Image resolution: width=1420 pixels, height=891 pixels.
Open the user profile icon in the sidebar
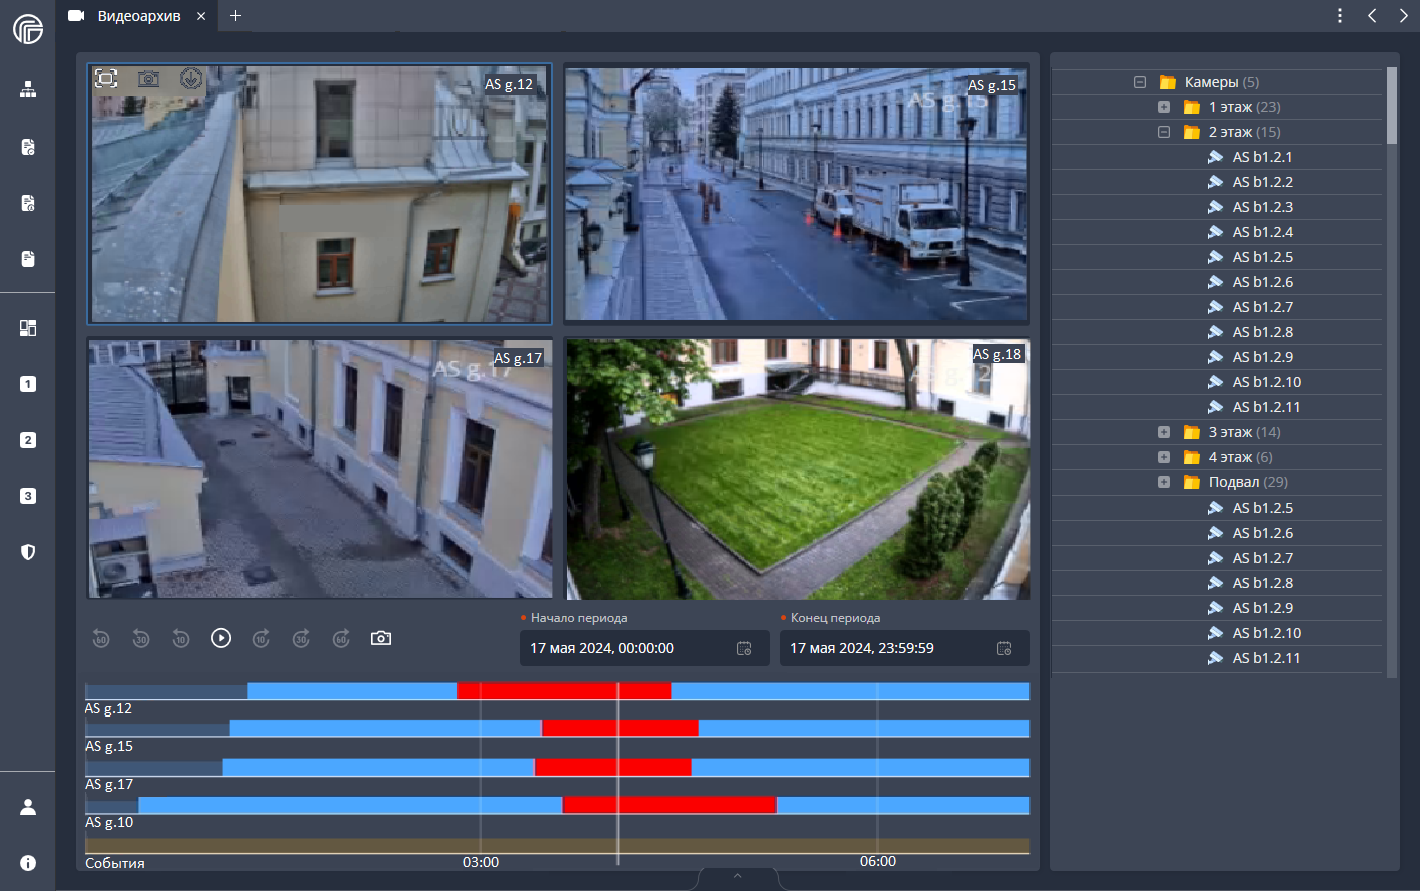tap(28, 807)
